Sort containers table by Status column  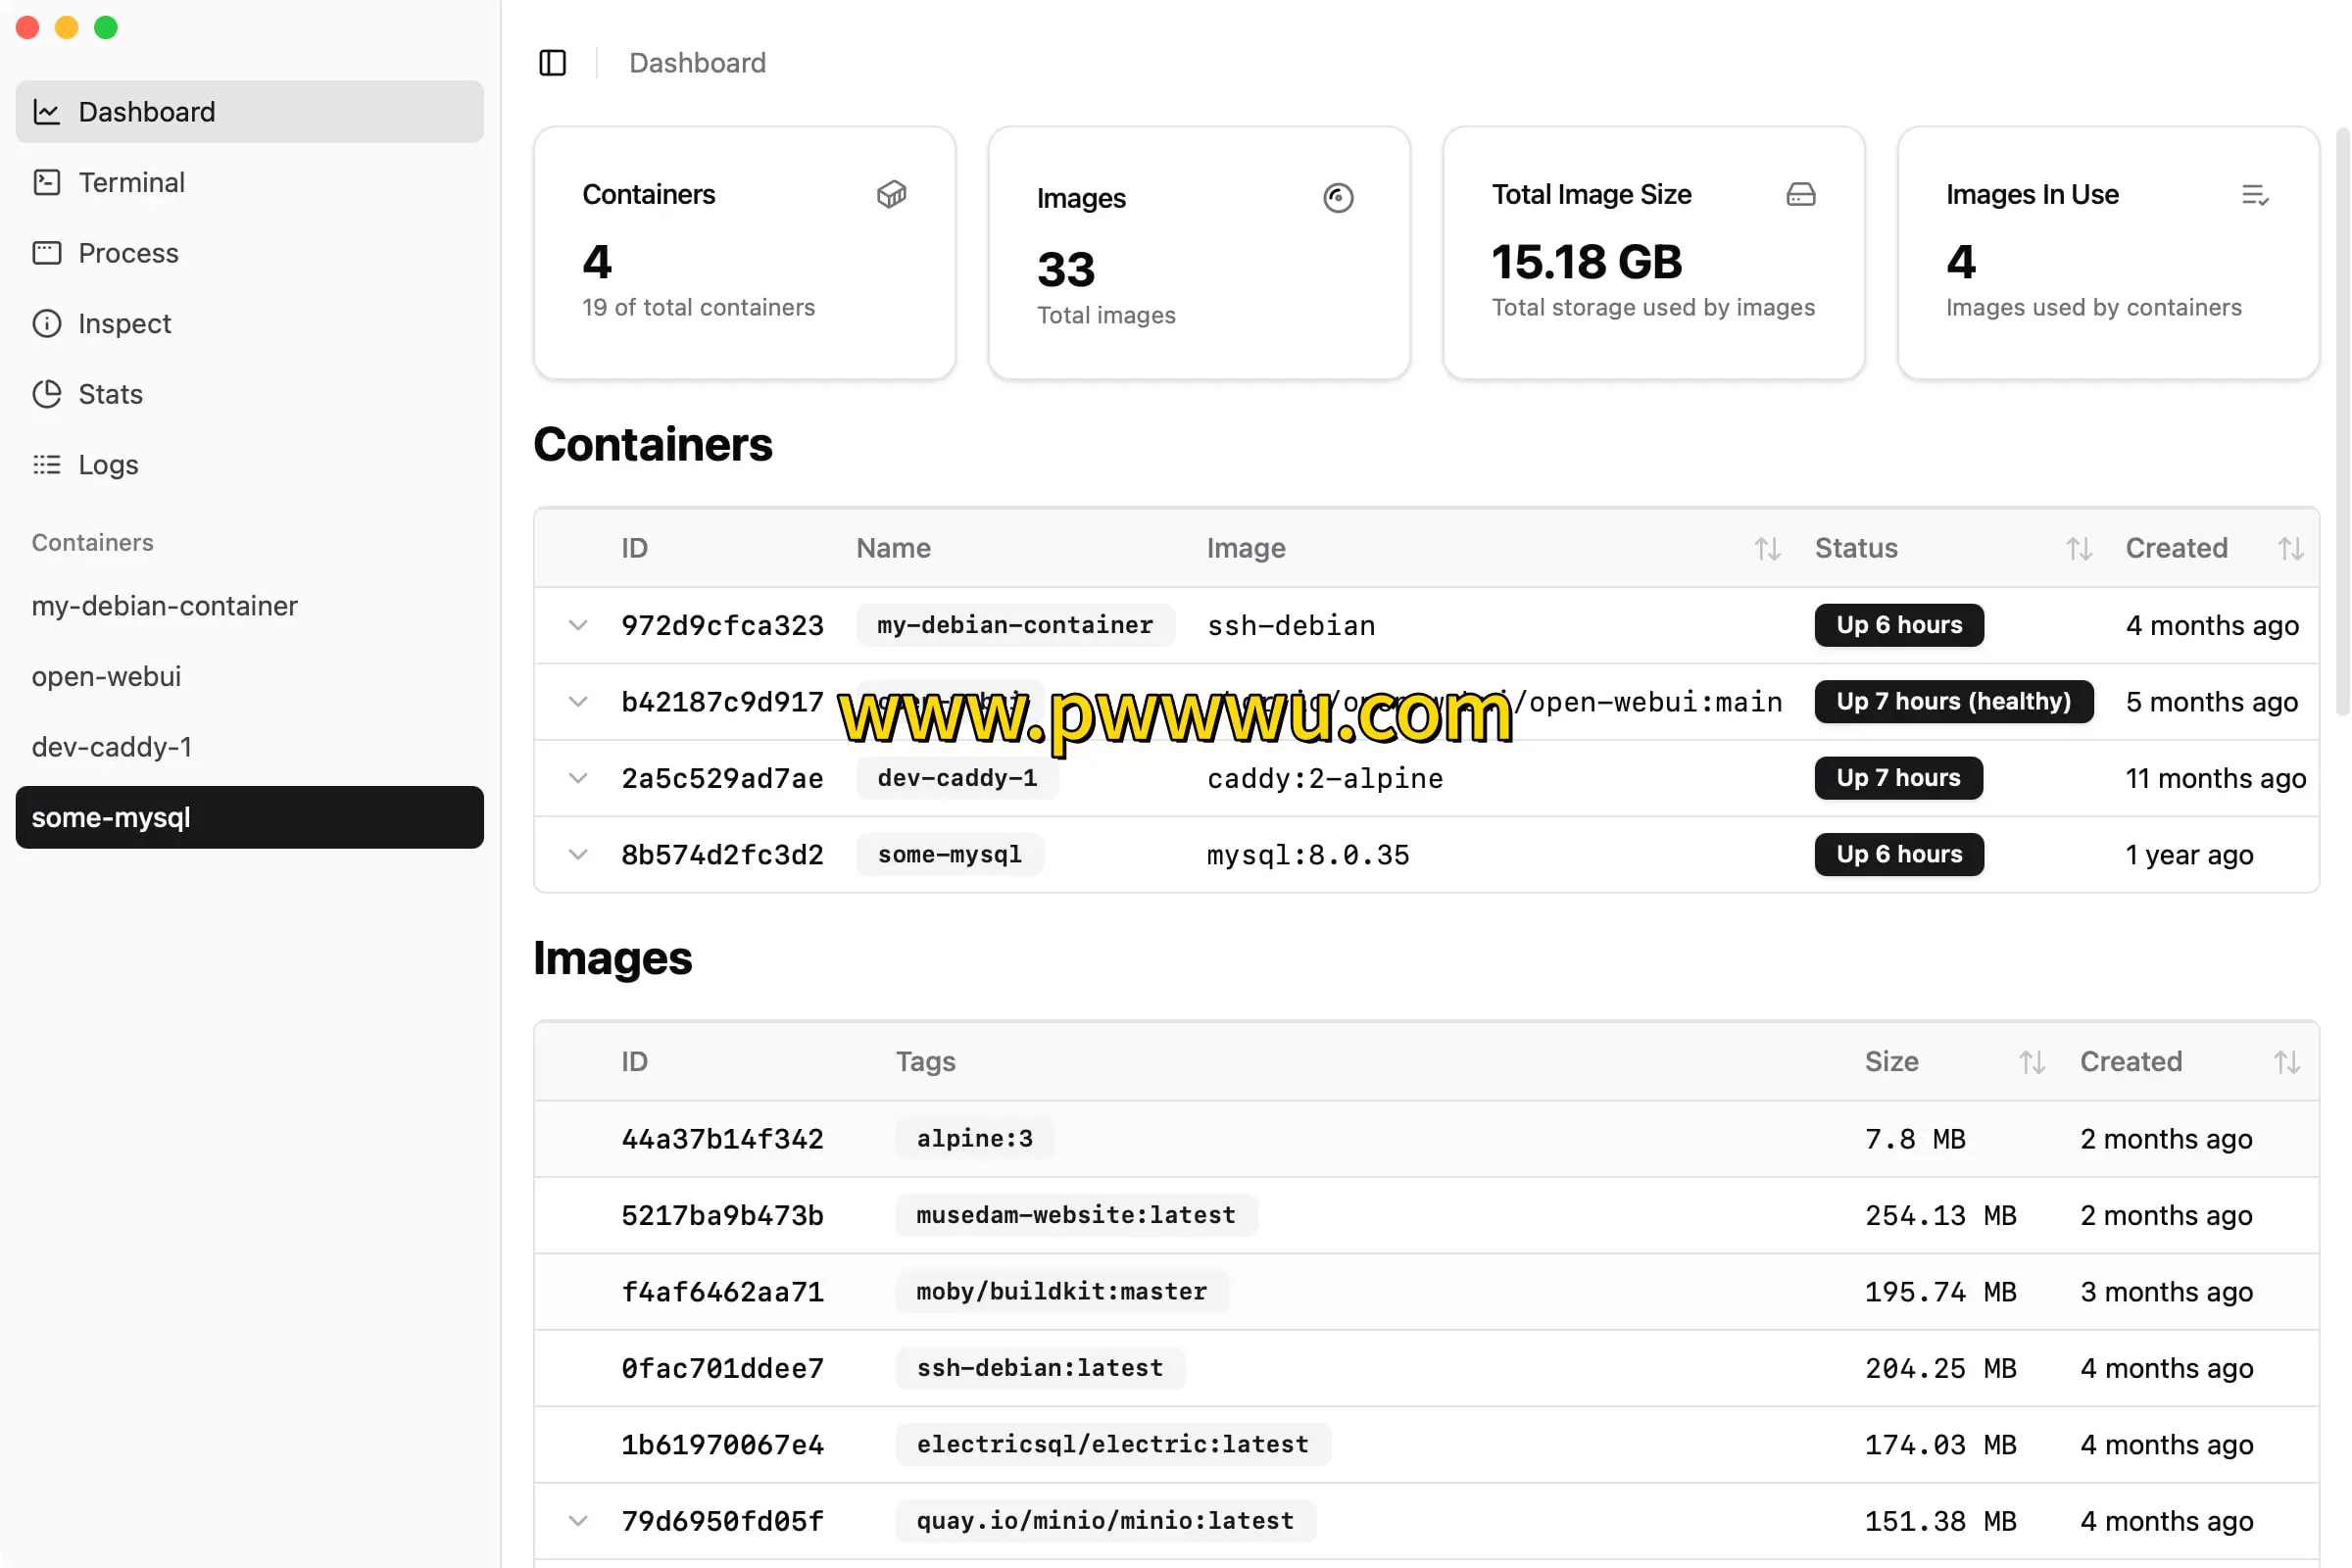click(2078, 548)
